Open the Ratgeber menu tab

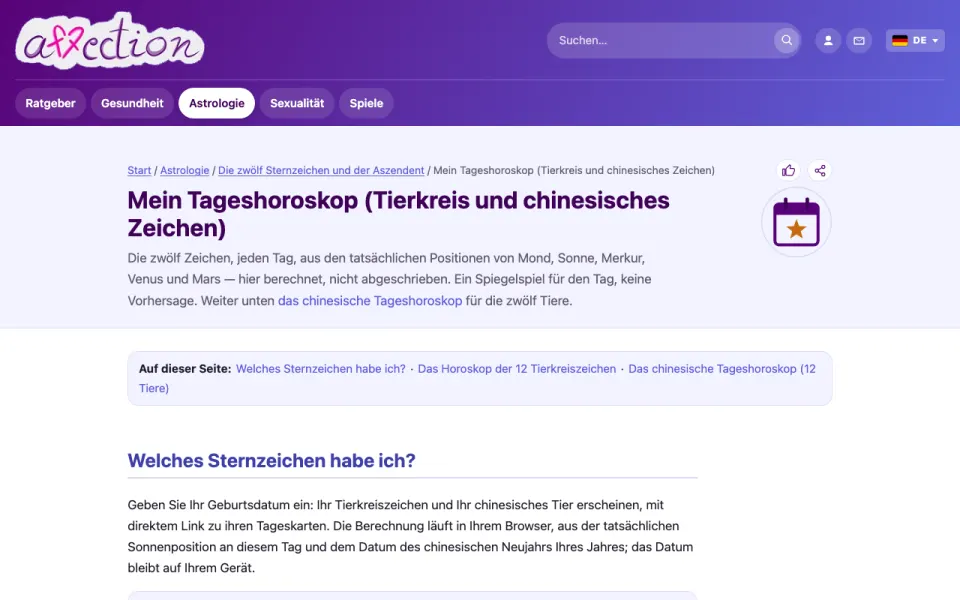pos(50,103)
